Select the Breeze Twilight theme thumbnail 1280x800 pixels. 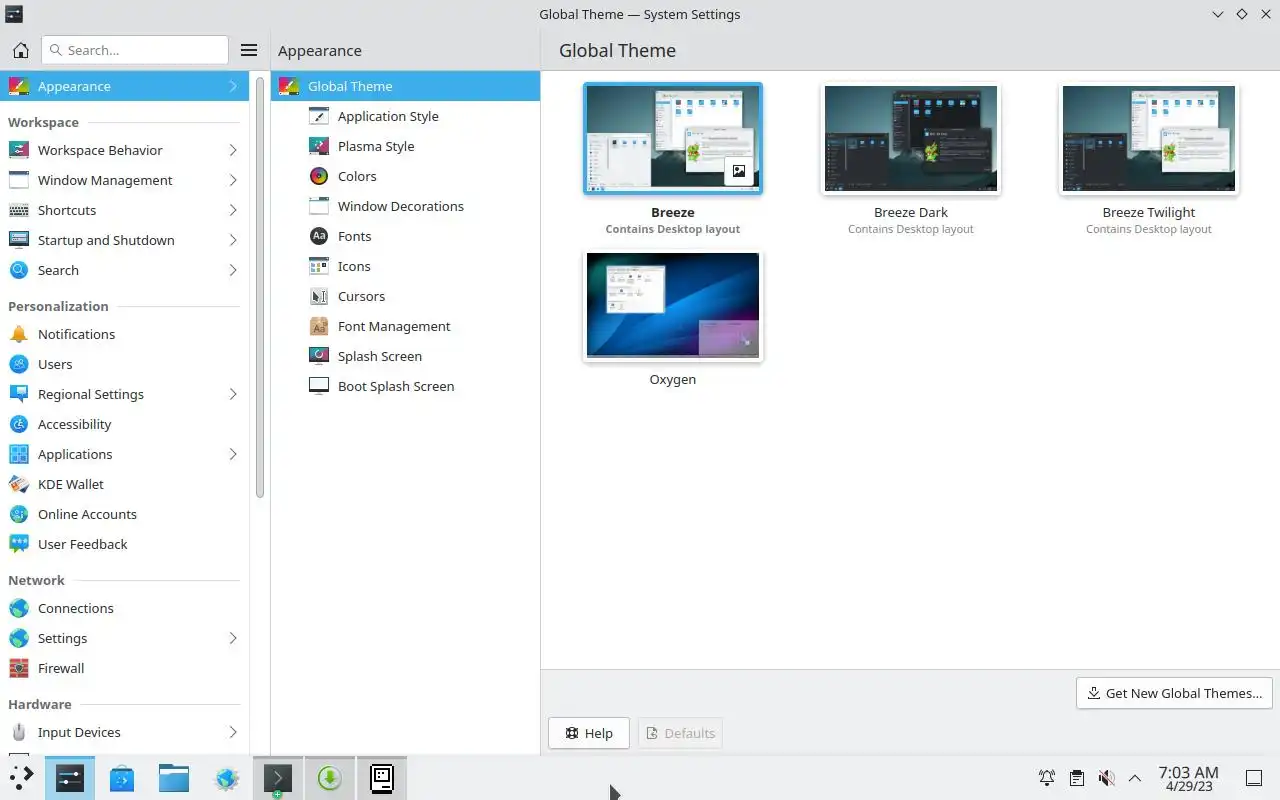coord(1149,138)
